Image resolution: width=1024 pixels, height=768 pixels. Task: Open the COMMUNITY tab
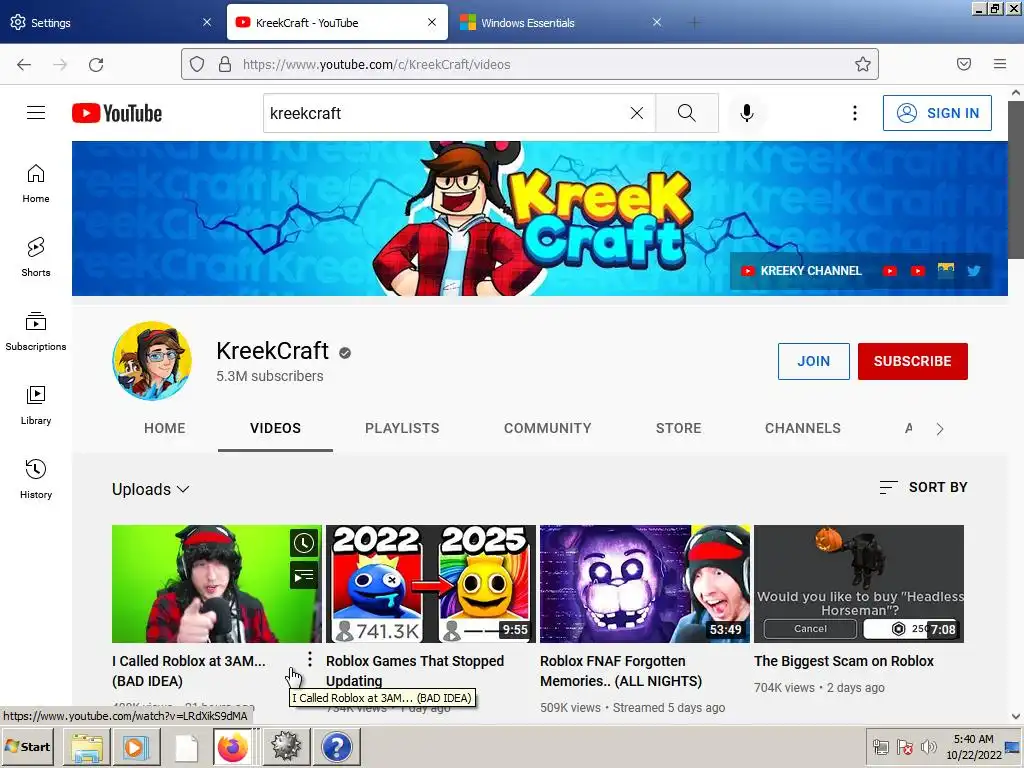pos(548,428)
